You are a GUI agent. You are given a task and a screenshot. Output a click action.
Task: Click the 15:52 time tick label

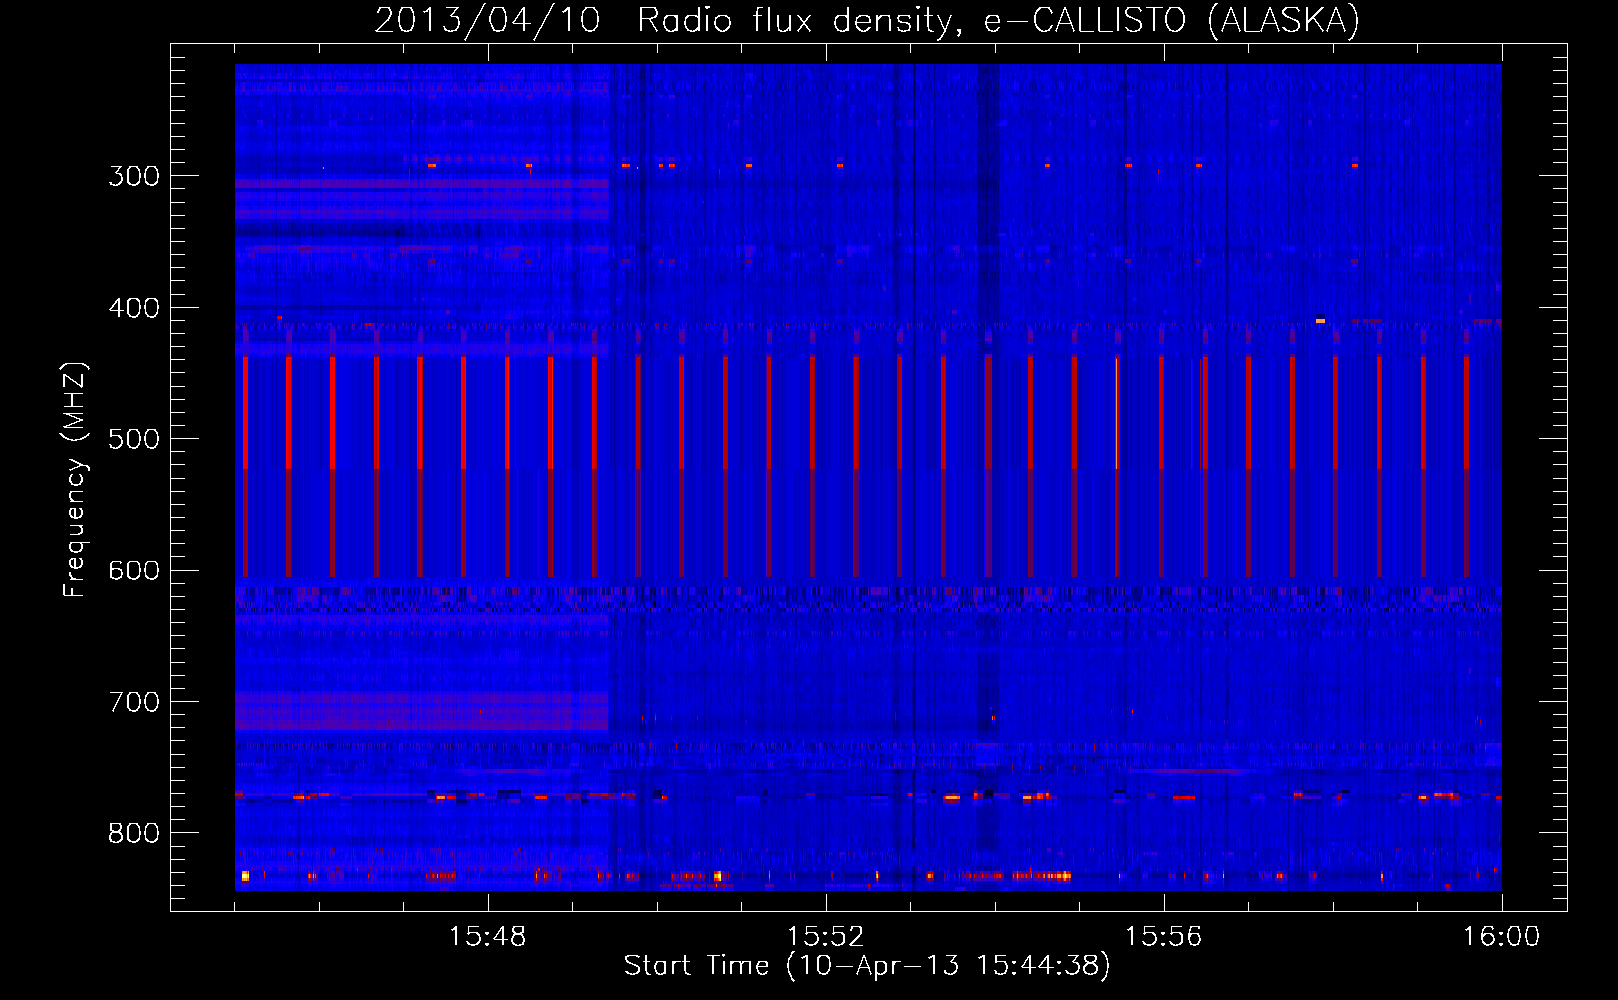(825, 937)
